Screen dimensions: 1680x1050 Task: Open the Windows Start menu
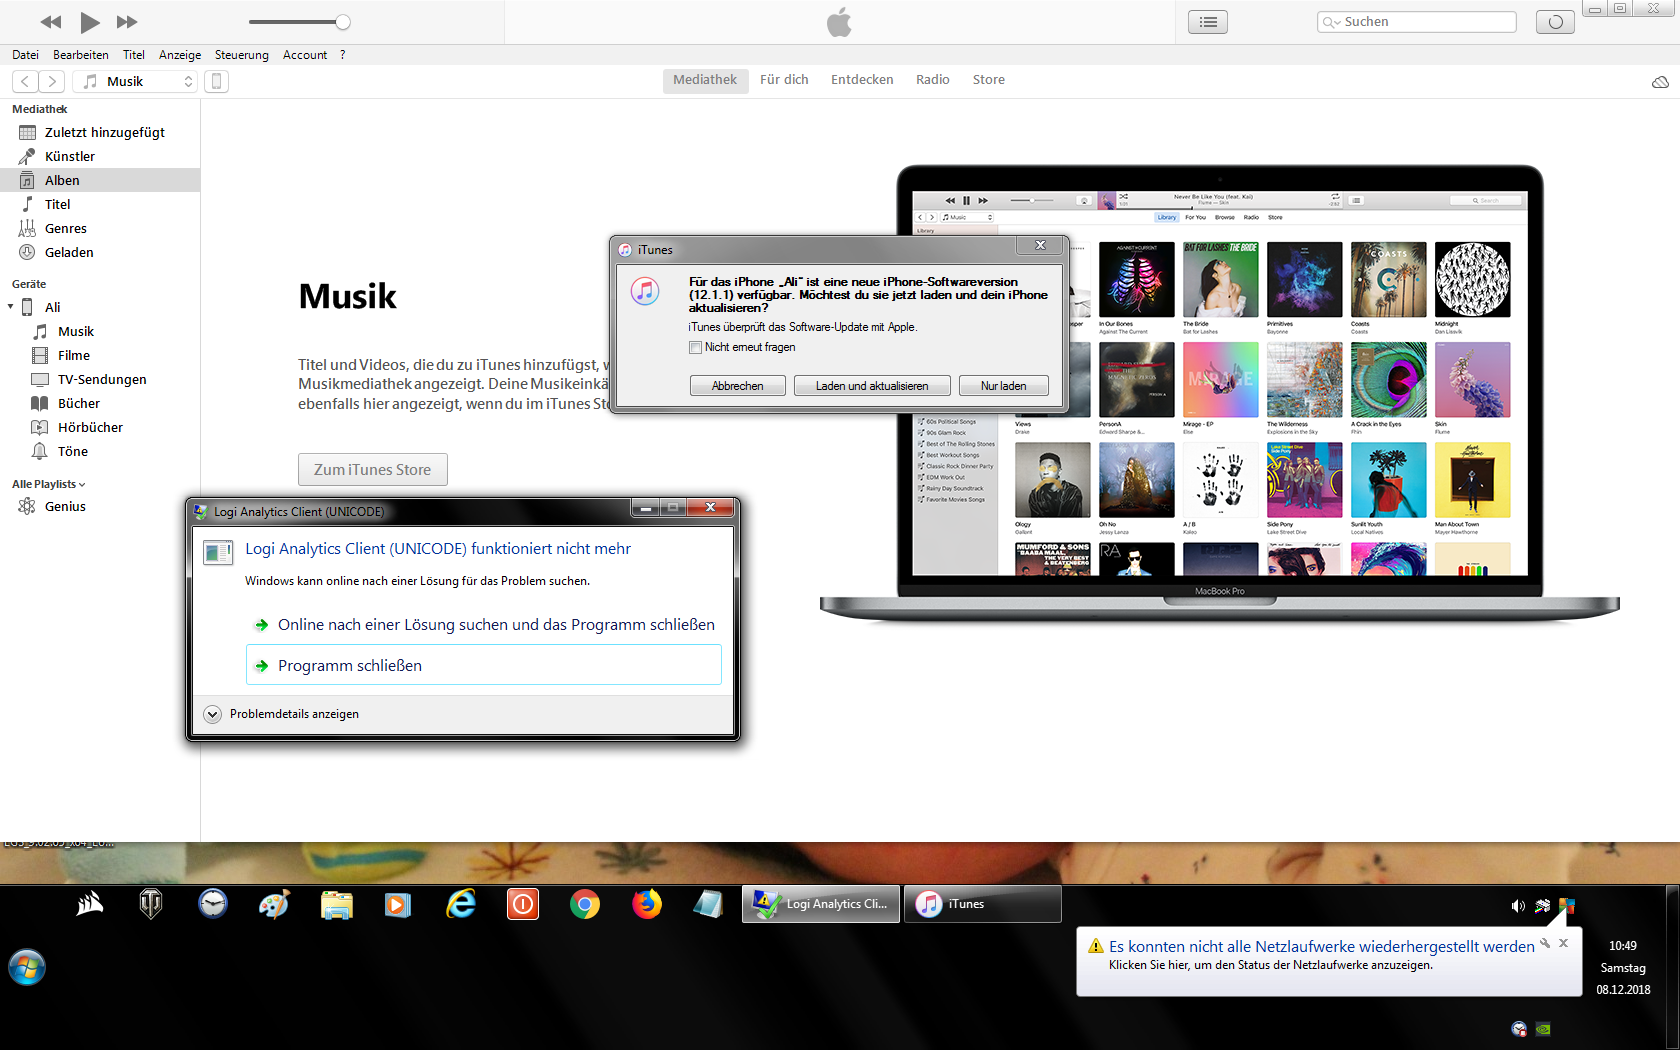click(x=27, y=967)
